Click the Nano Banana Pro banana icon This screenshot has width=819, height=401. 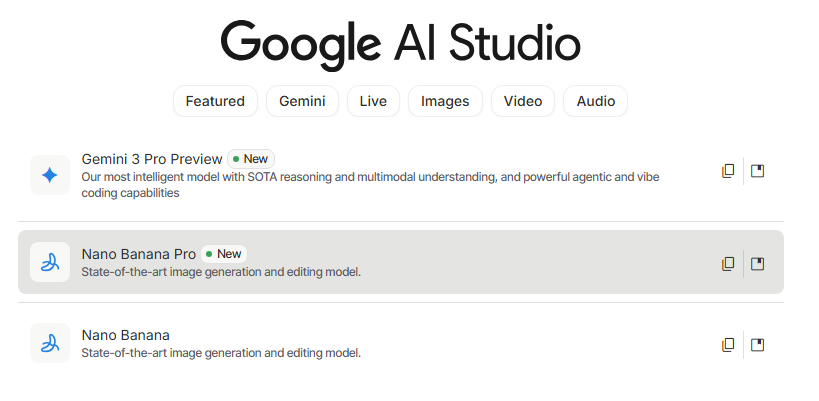pos(50,262)
